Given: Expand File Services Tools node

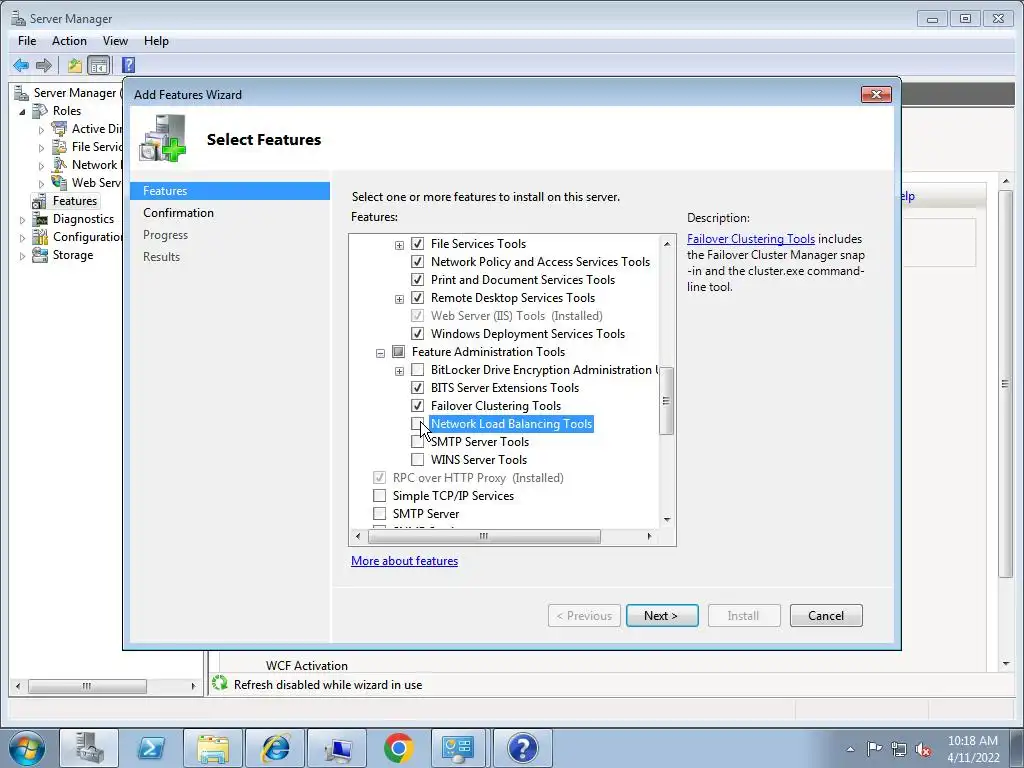Looking at the screenshot, I should 399,245.
